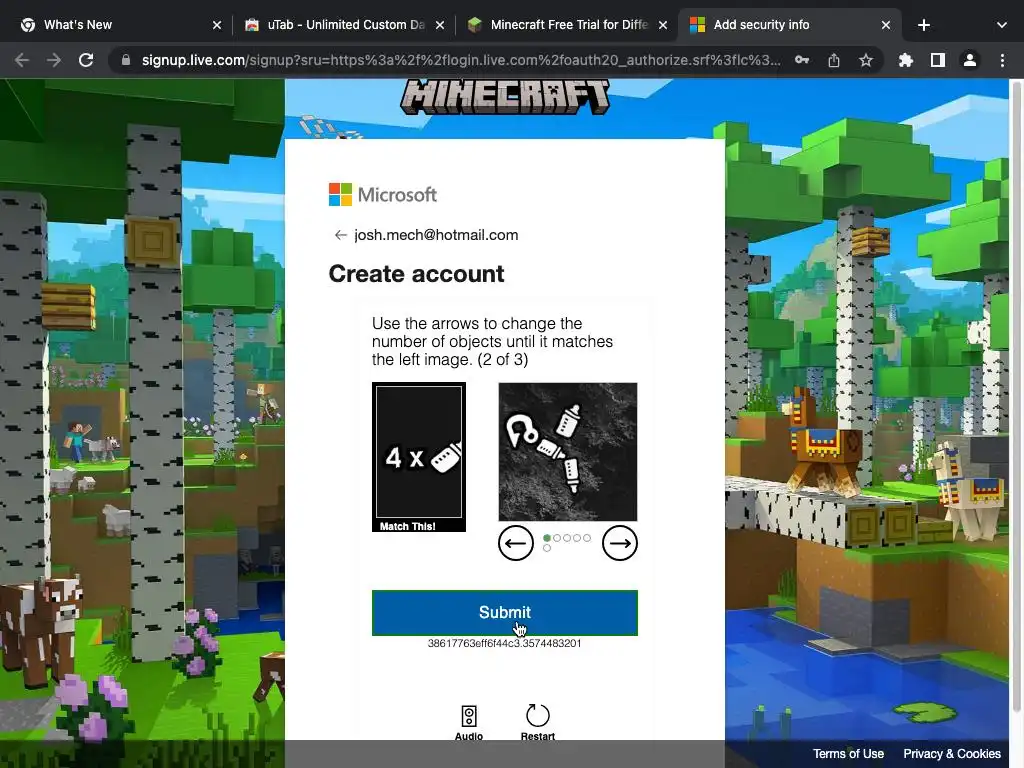Open Privacy & Cookies link
This screenshot has height=768, width=1024.
tap(952, 754)
